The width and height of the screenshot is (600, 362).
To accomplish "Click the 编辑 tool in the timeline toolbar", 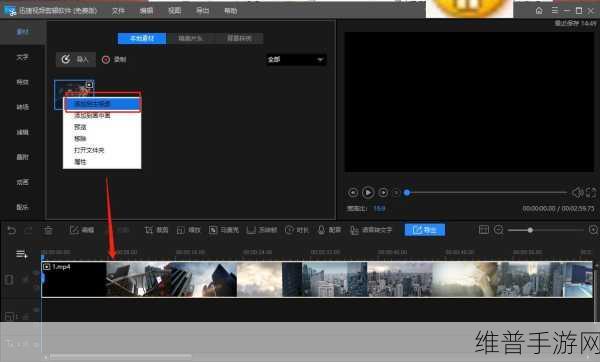I will coord(82,230).
